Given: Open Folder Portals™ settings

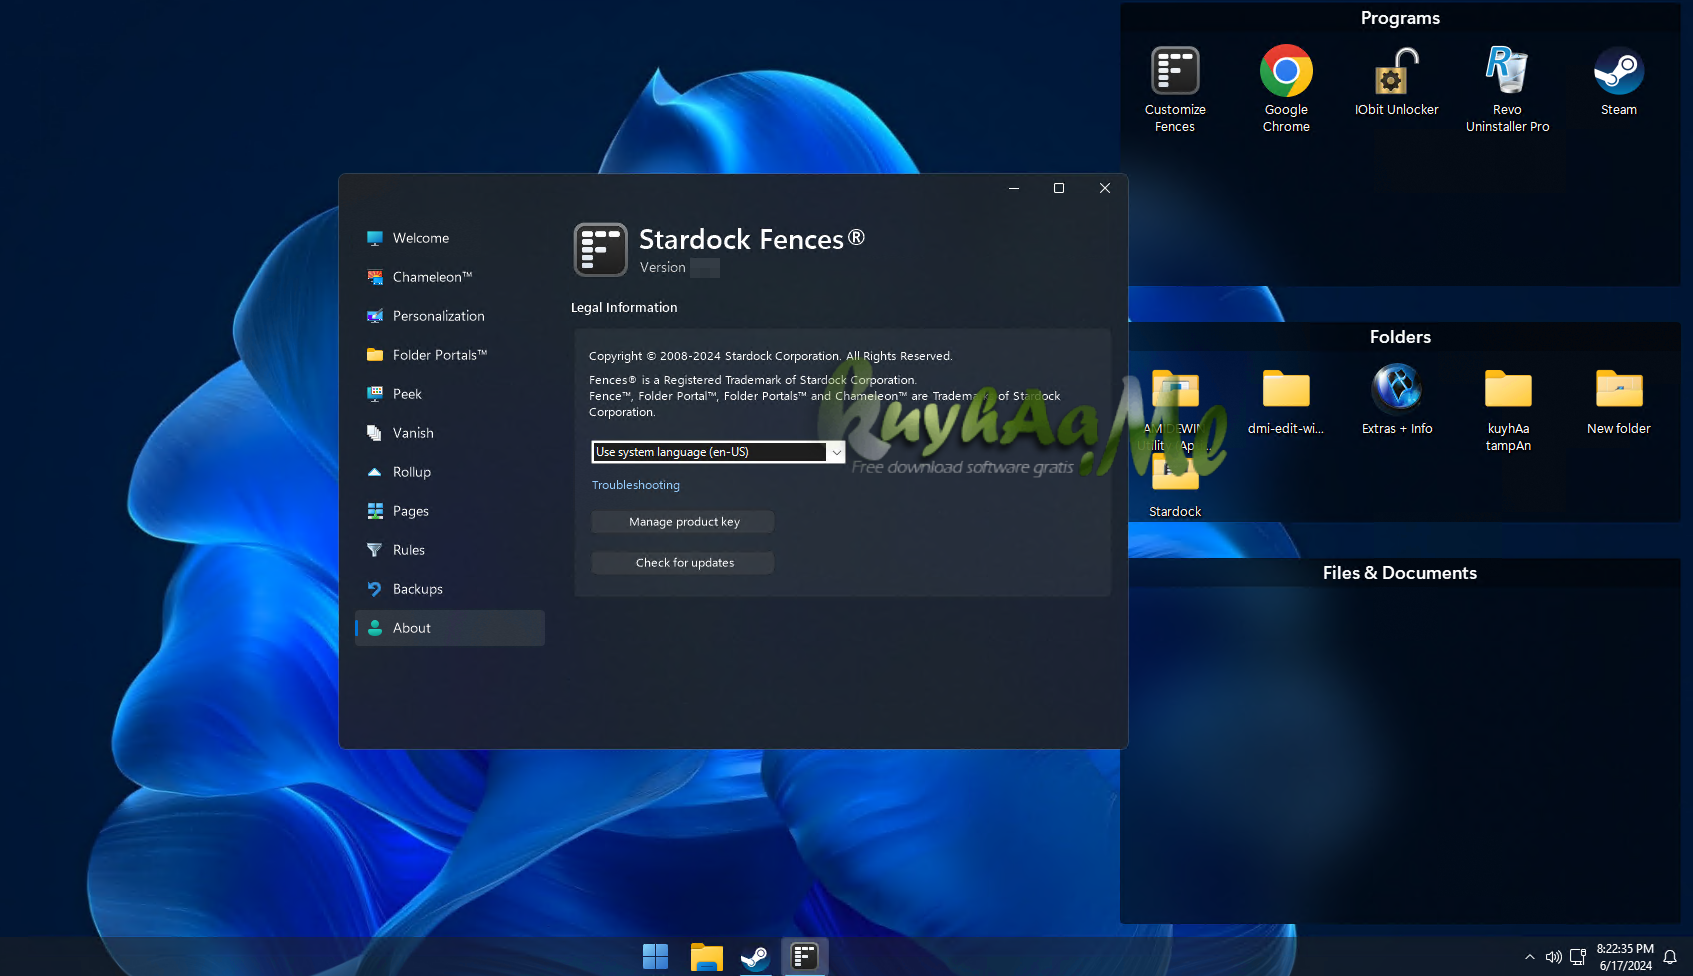Looking at the screenshot, I should 450,355.
